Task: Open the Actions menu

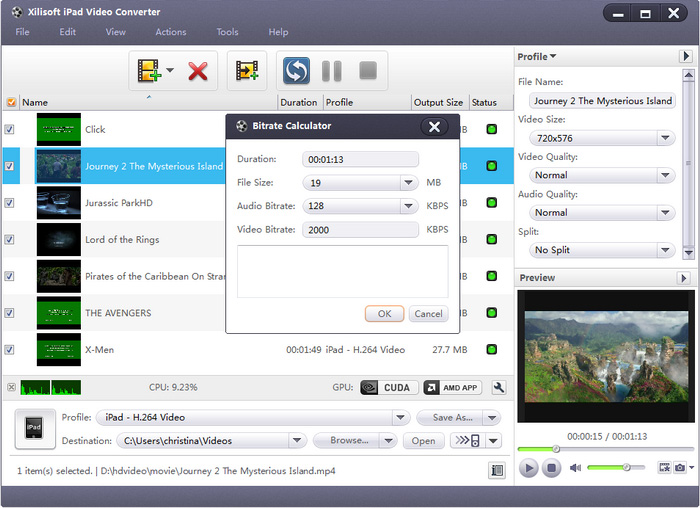Action: (x=170, y=32)
